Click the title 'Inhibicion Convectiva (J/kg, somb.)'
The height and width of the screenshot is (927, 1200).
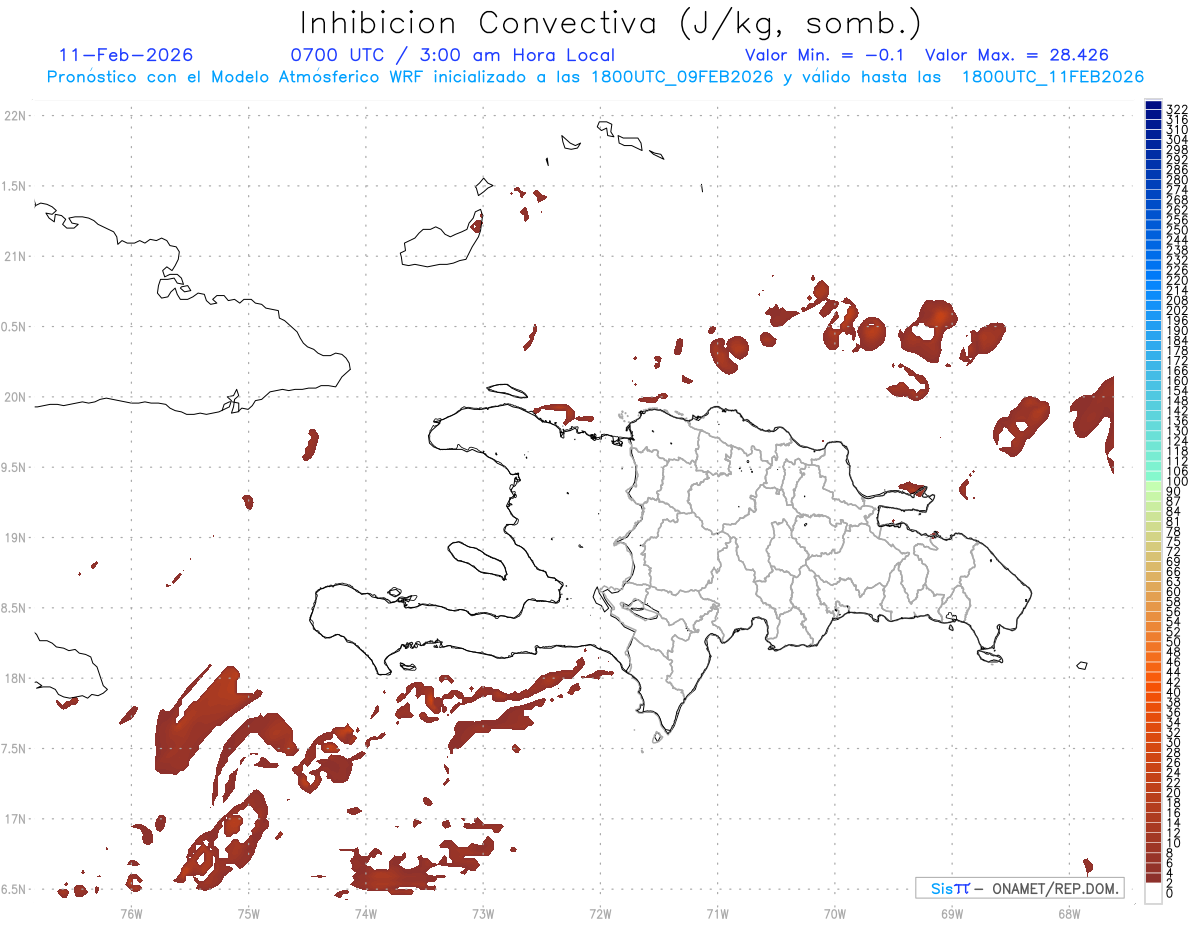pyautogui.click(x=611, y=23)
